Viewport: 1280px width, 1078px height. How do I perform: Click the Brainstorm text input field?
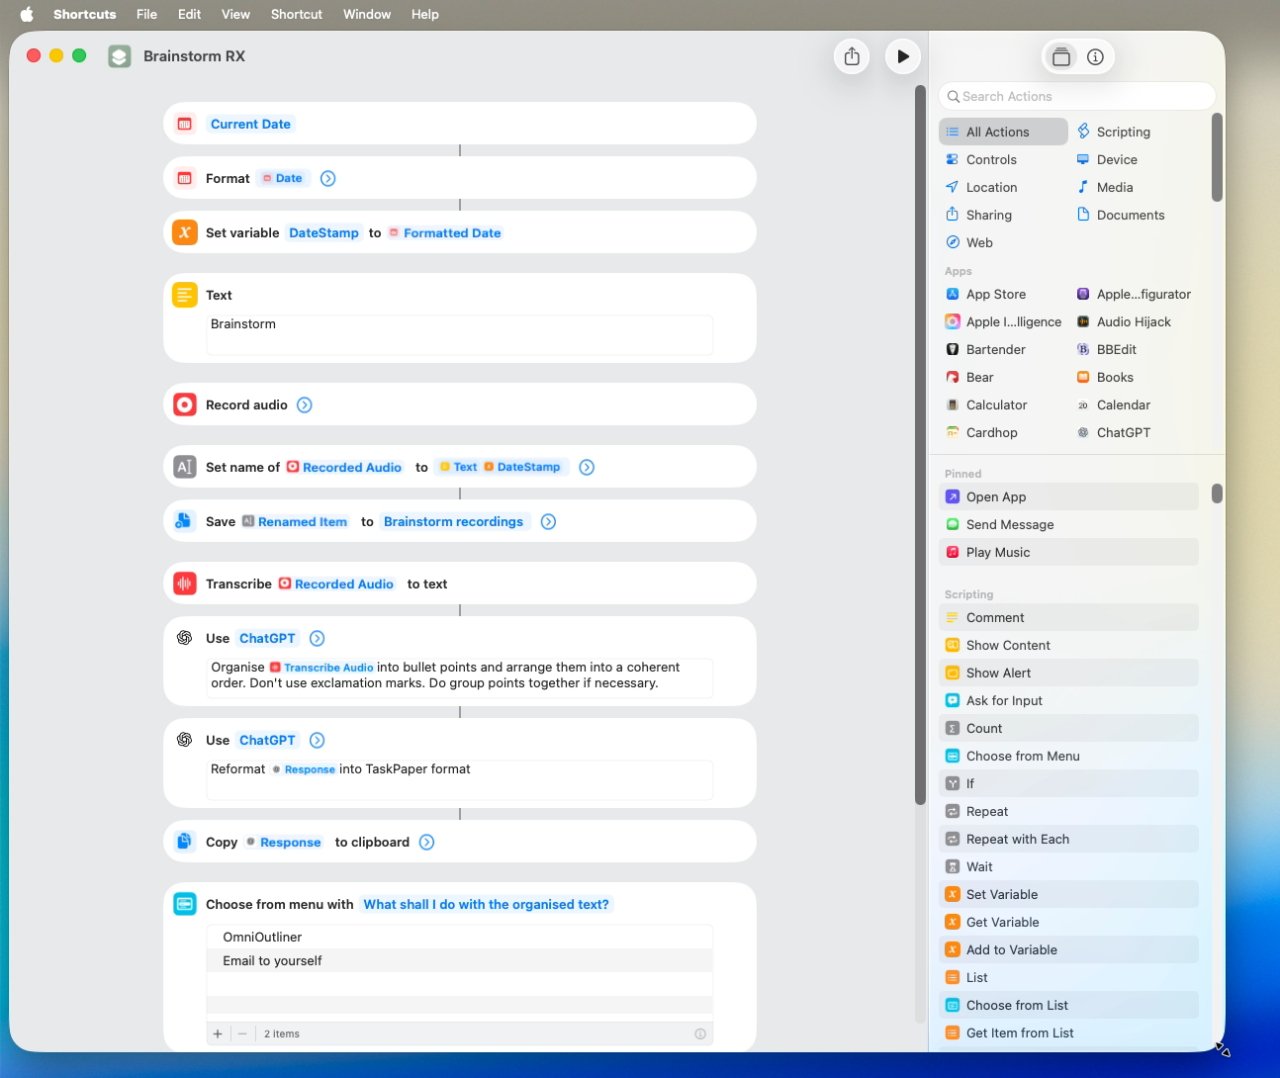pos(459,334)
